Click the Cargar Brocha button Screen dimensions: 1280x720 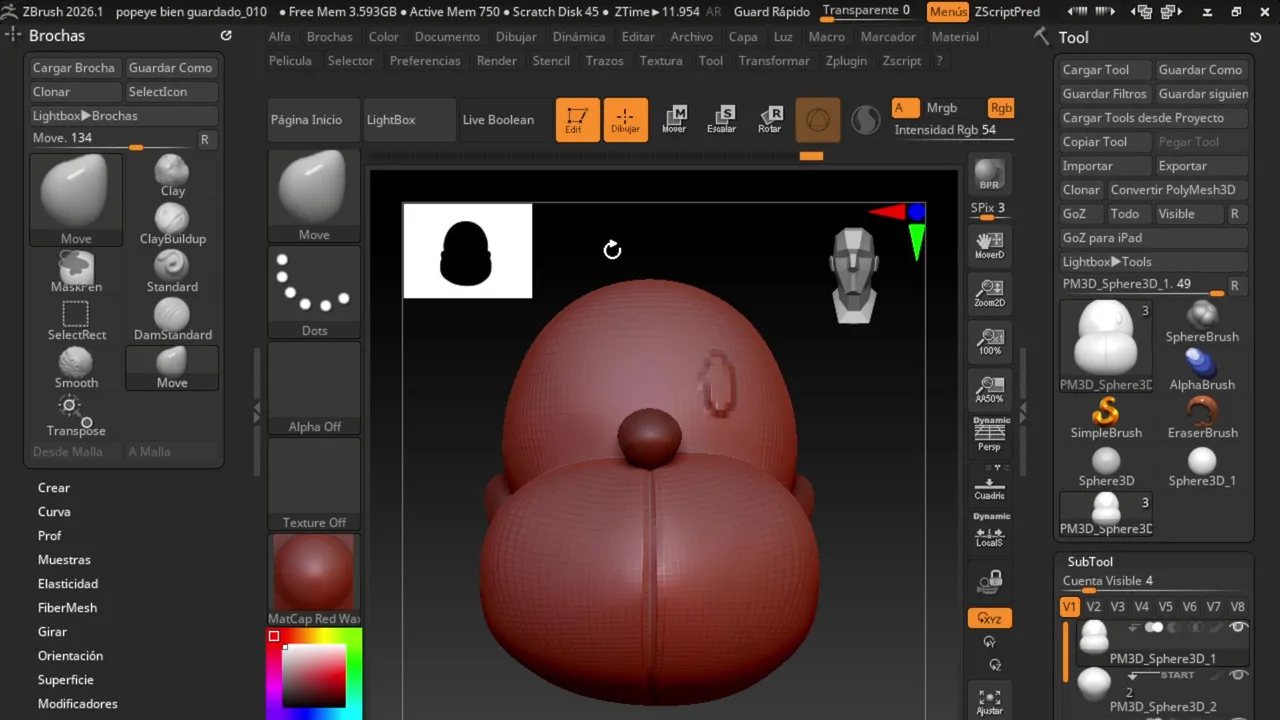point(74,68)
